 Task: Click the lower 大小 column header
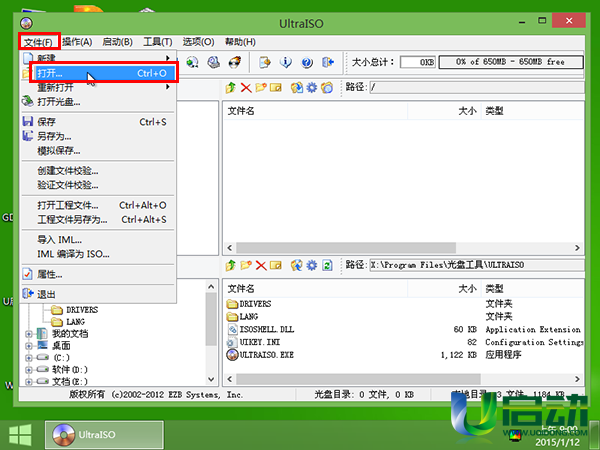(444, 289)
